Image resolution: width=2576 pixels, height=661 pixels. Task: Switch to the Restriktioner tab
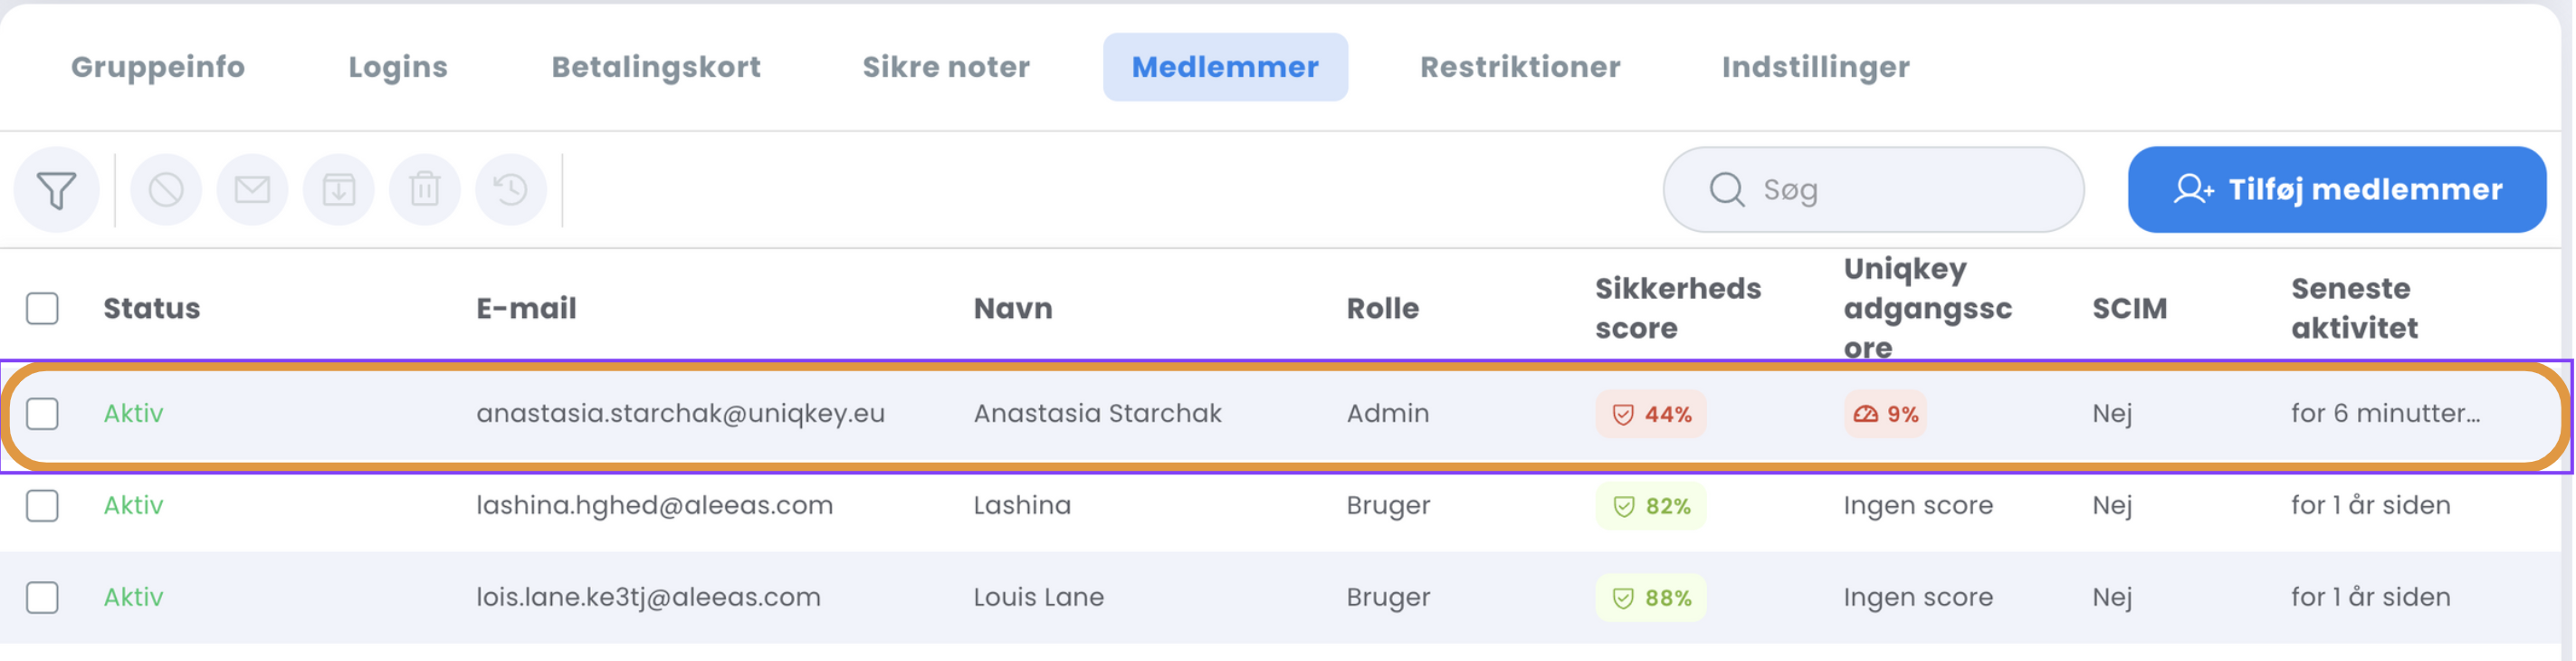coord(1520,67)
